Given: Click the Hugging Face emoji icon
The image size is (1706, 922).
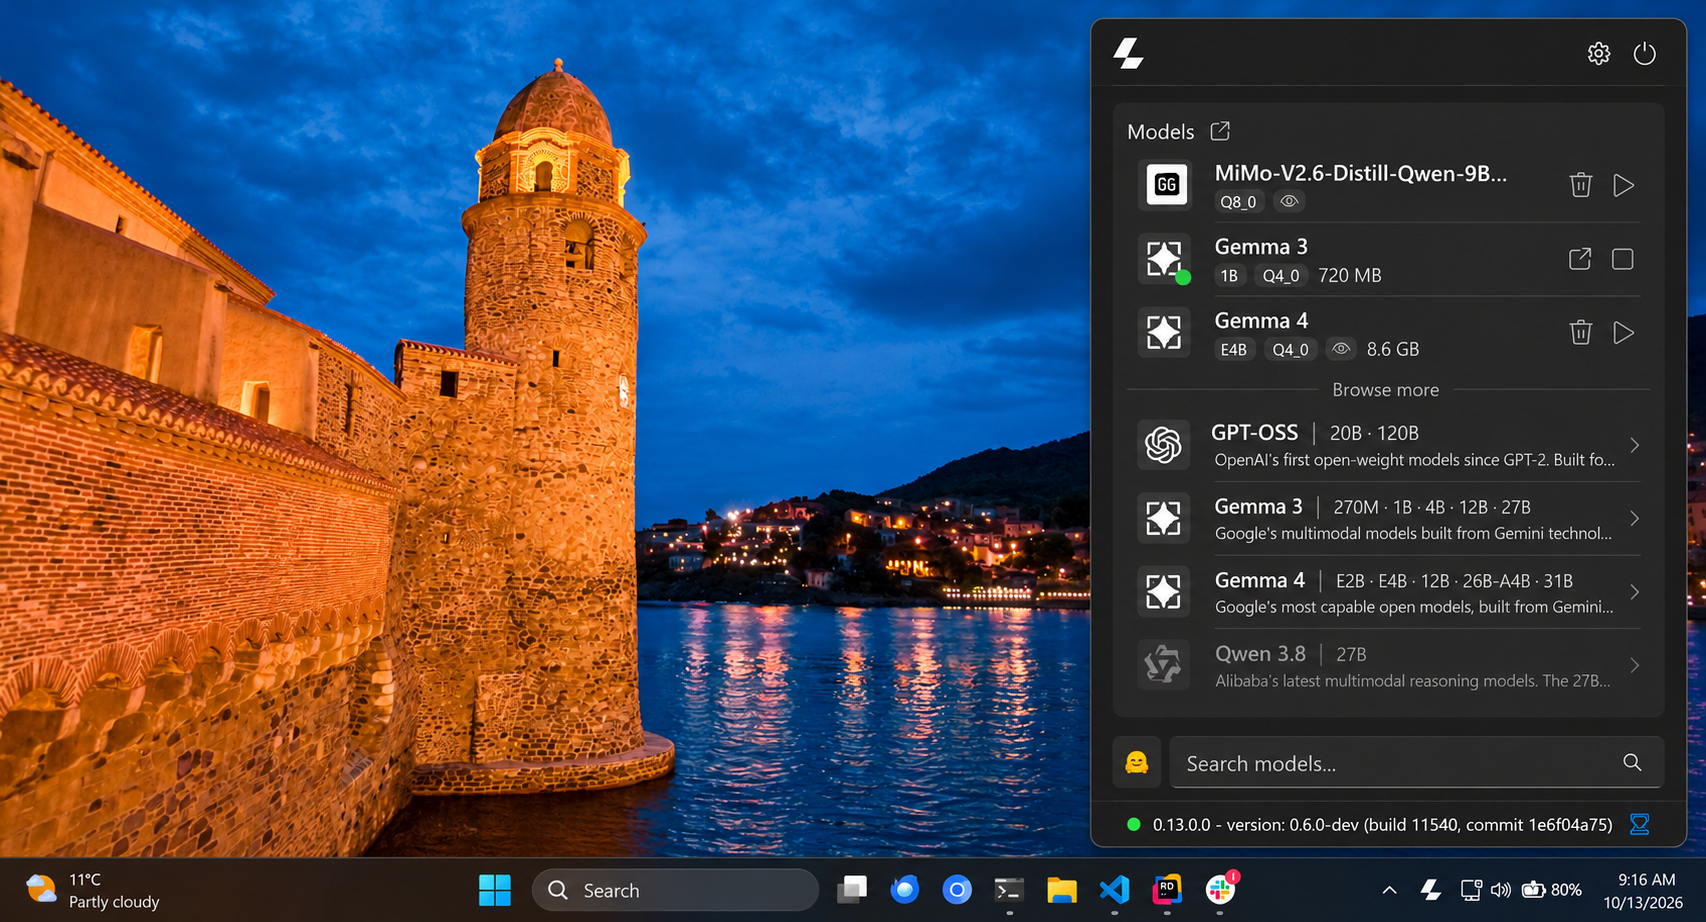Looking at the screenshot, I should pos(1137,763).
